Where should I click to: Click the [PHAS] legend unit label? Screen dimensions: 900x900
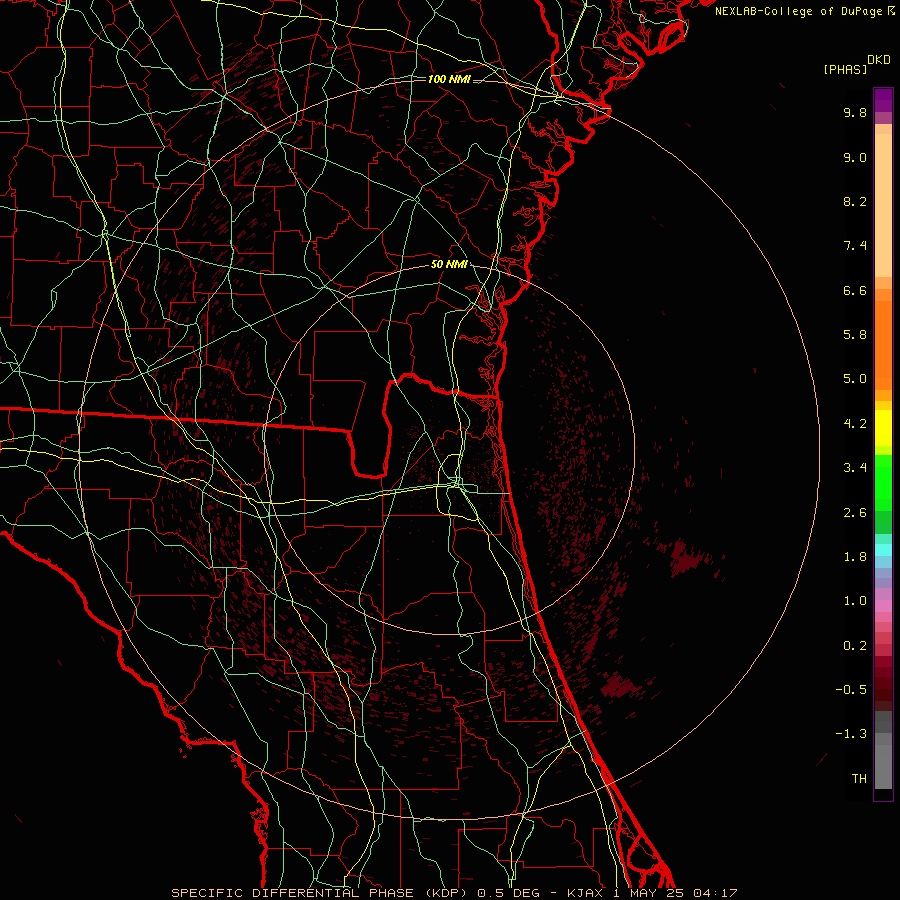click(x=845, y=69)
